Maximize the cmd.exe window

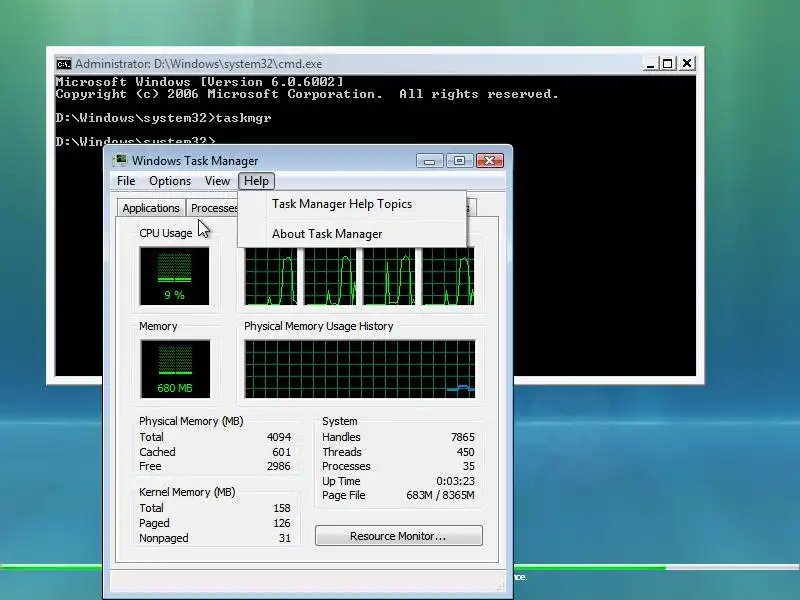tap(667, 64)
